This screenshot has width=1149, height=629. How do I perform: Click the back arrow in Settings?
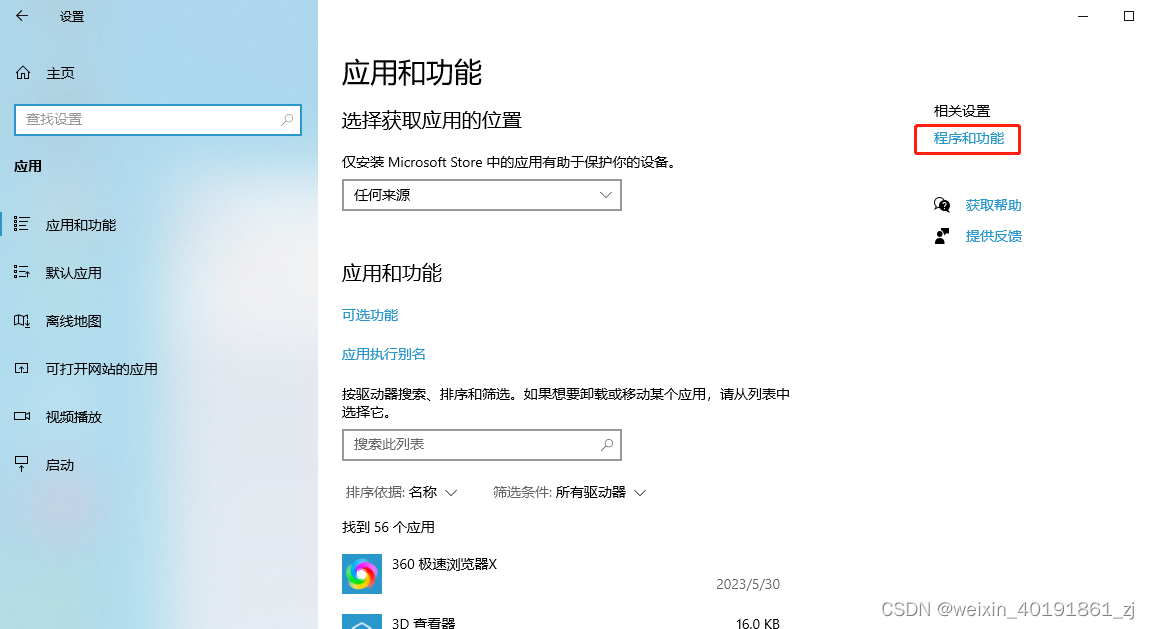[x=22, y=15]
